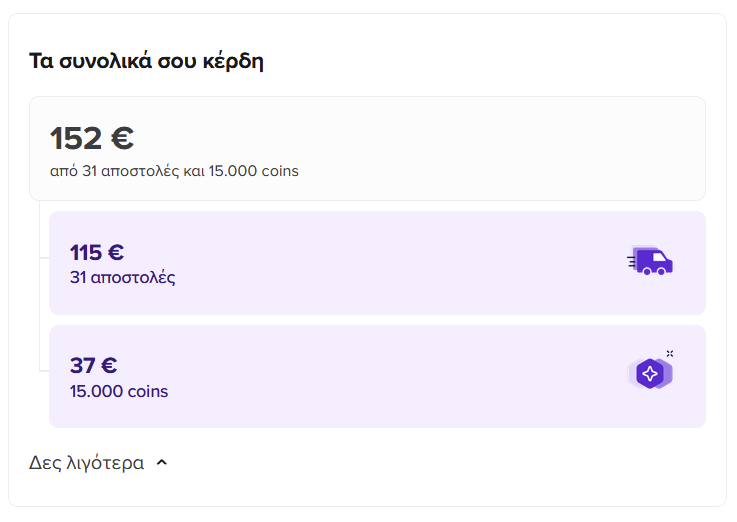
Task: Select the 152 € total earnings card
Action: [368, 148]
